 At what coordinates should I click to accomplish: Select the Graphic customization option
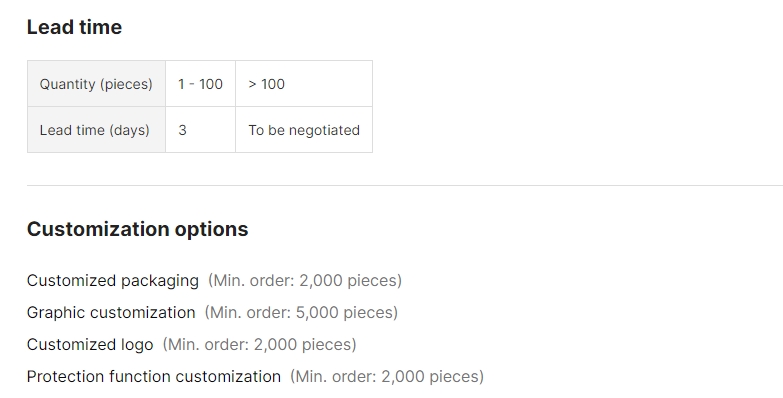[x=111, y=313]
